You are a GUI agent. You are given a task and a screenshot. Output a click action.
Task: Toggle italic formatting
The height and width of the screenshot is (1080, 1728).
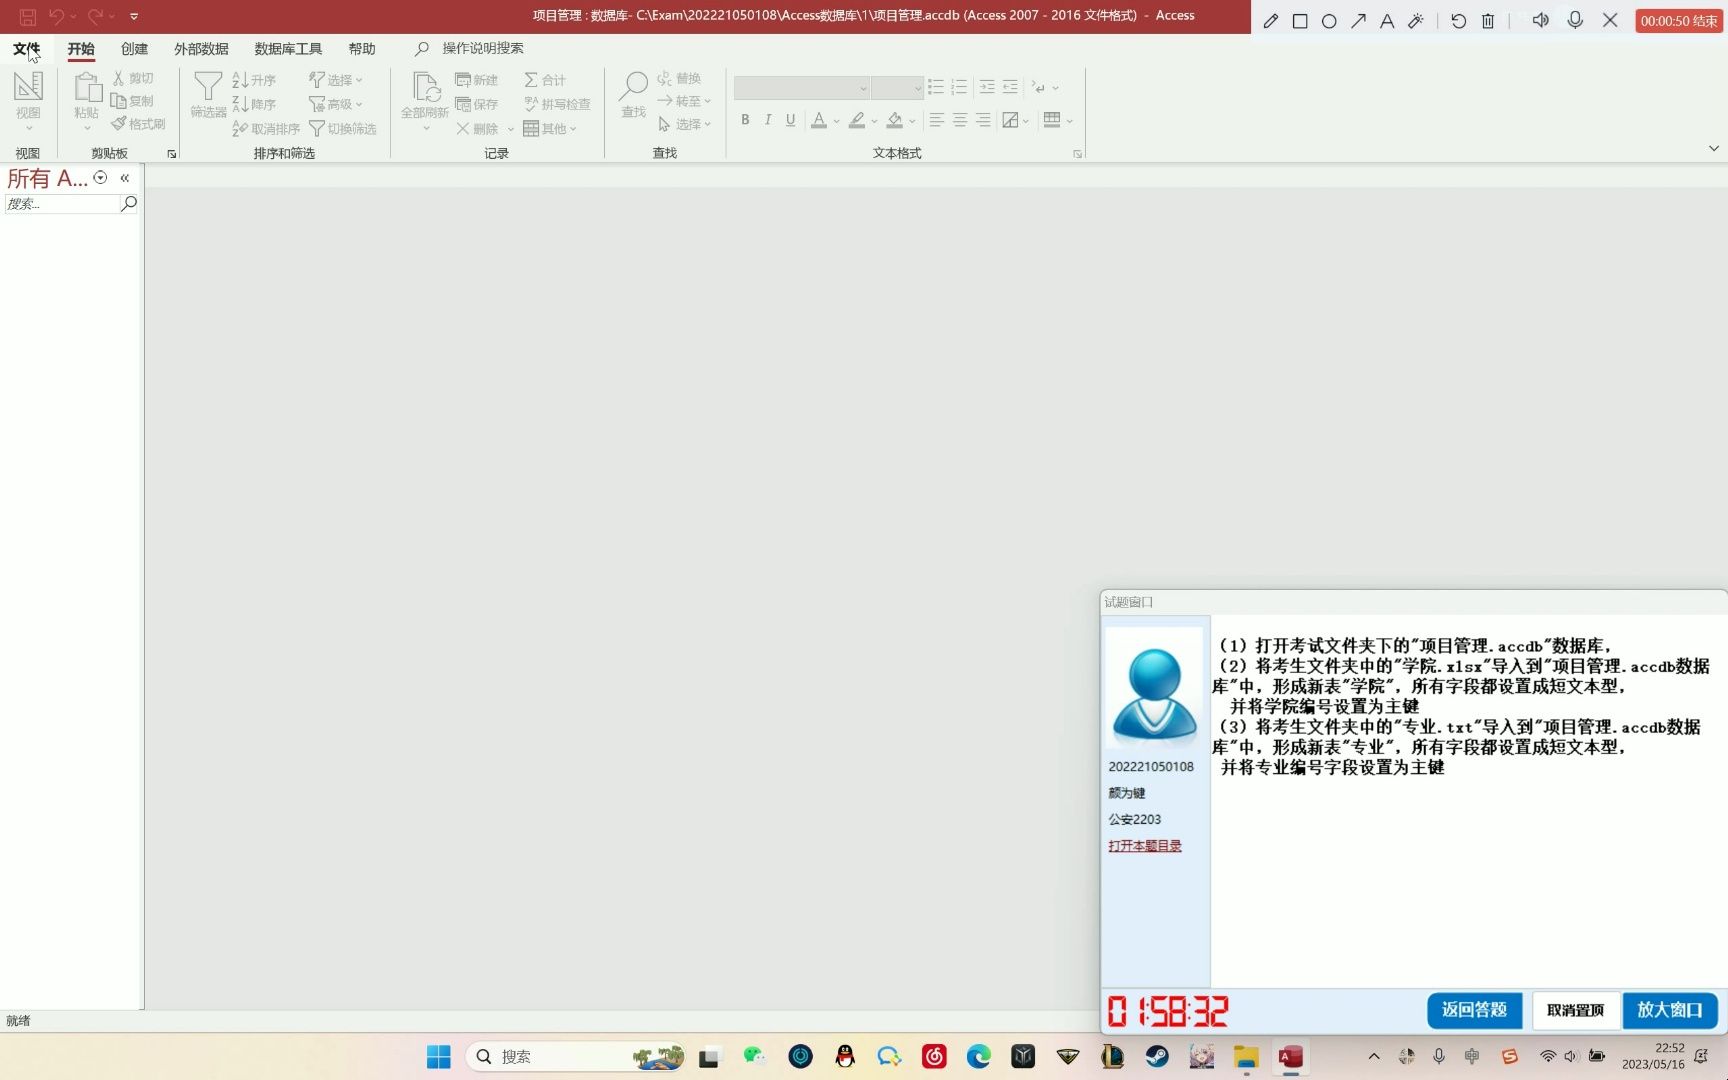(x=767, y=120)
